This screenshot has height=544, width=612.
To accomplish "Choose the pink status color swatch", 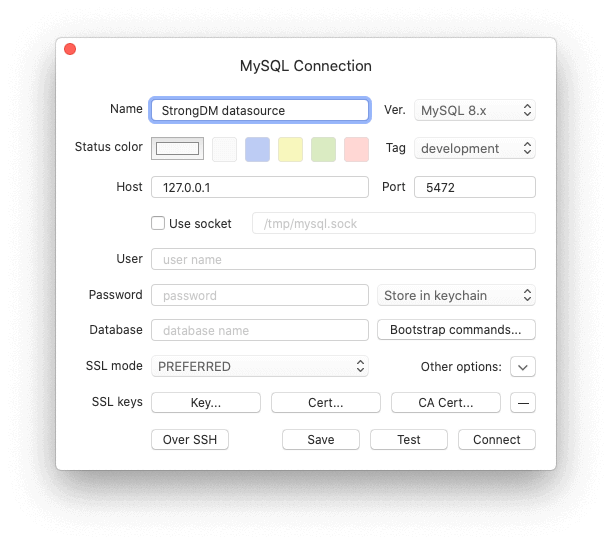I will coord(356,149).
